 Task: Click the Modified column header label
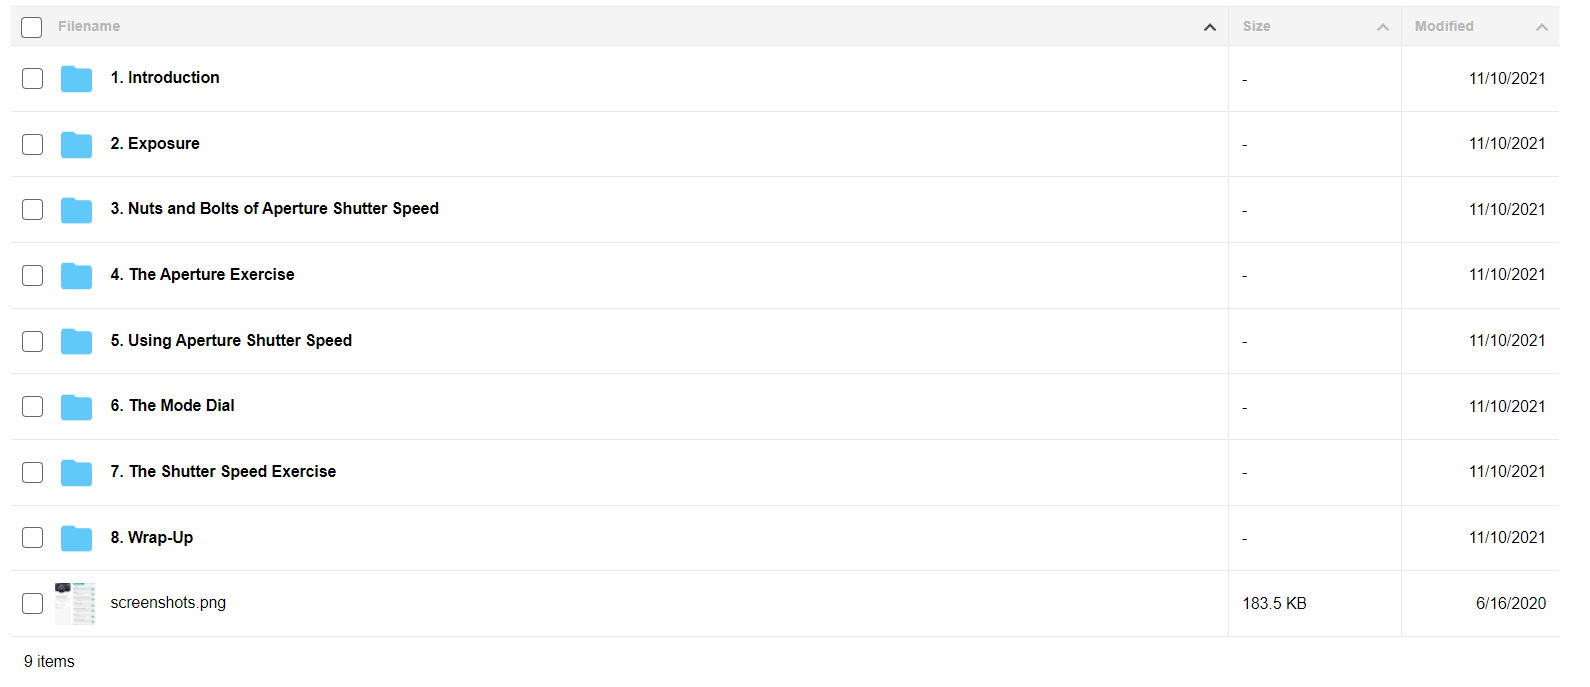click(1444, 26)
